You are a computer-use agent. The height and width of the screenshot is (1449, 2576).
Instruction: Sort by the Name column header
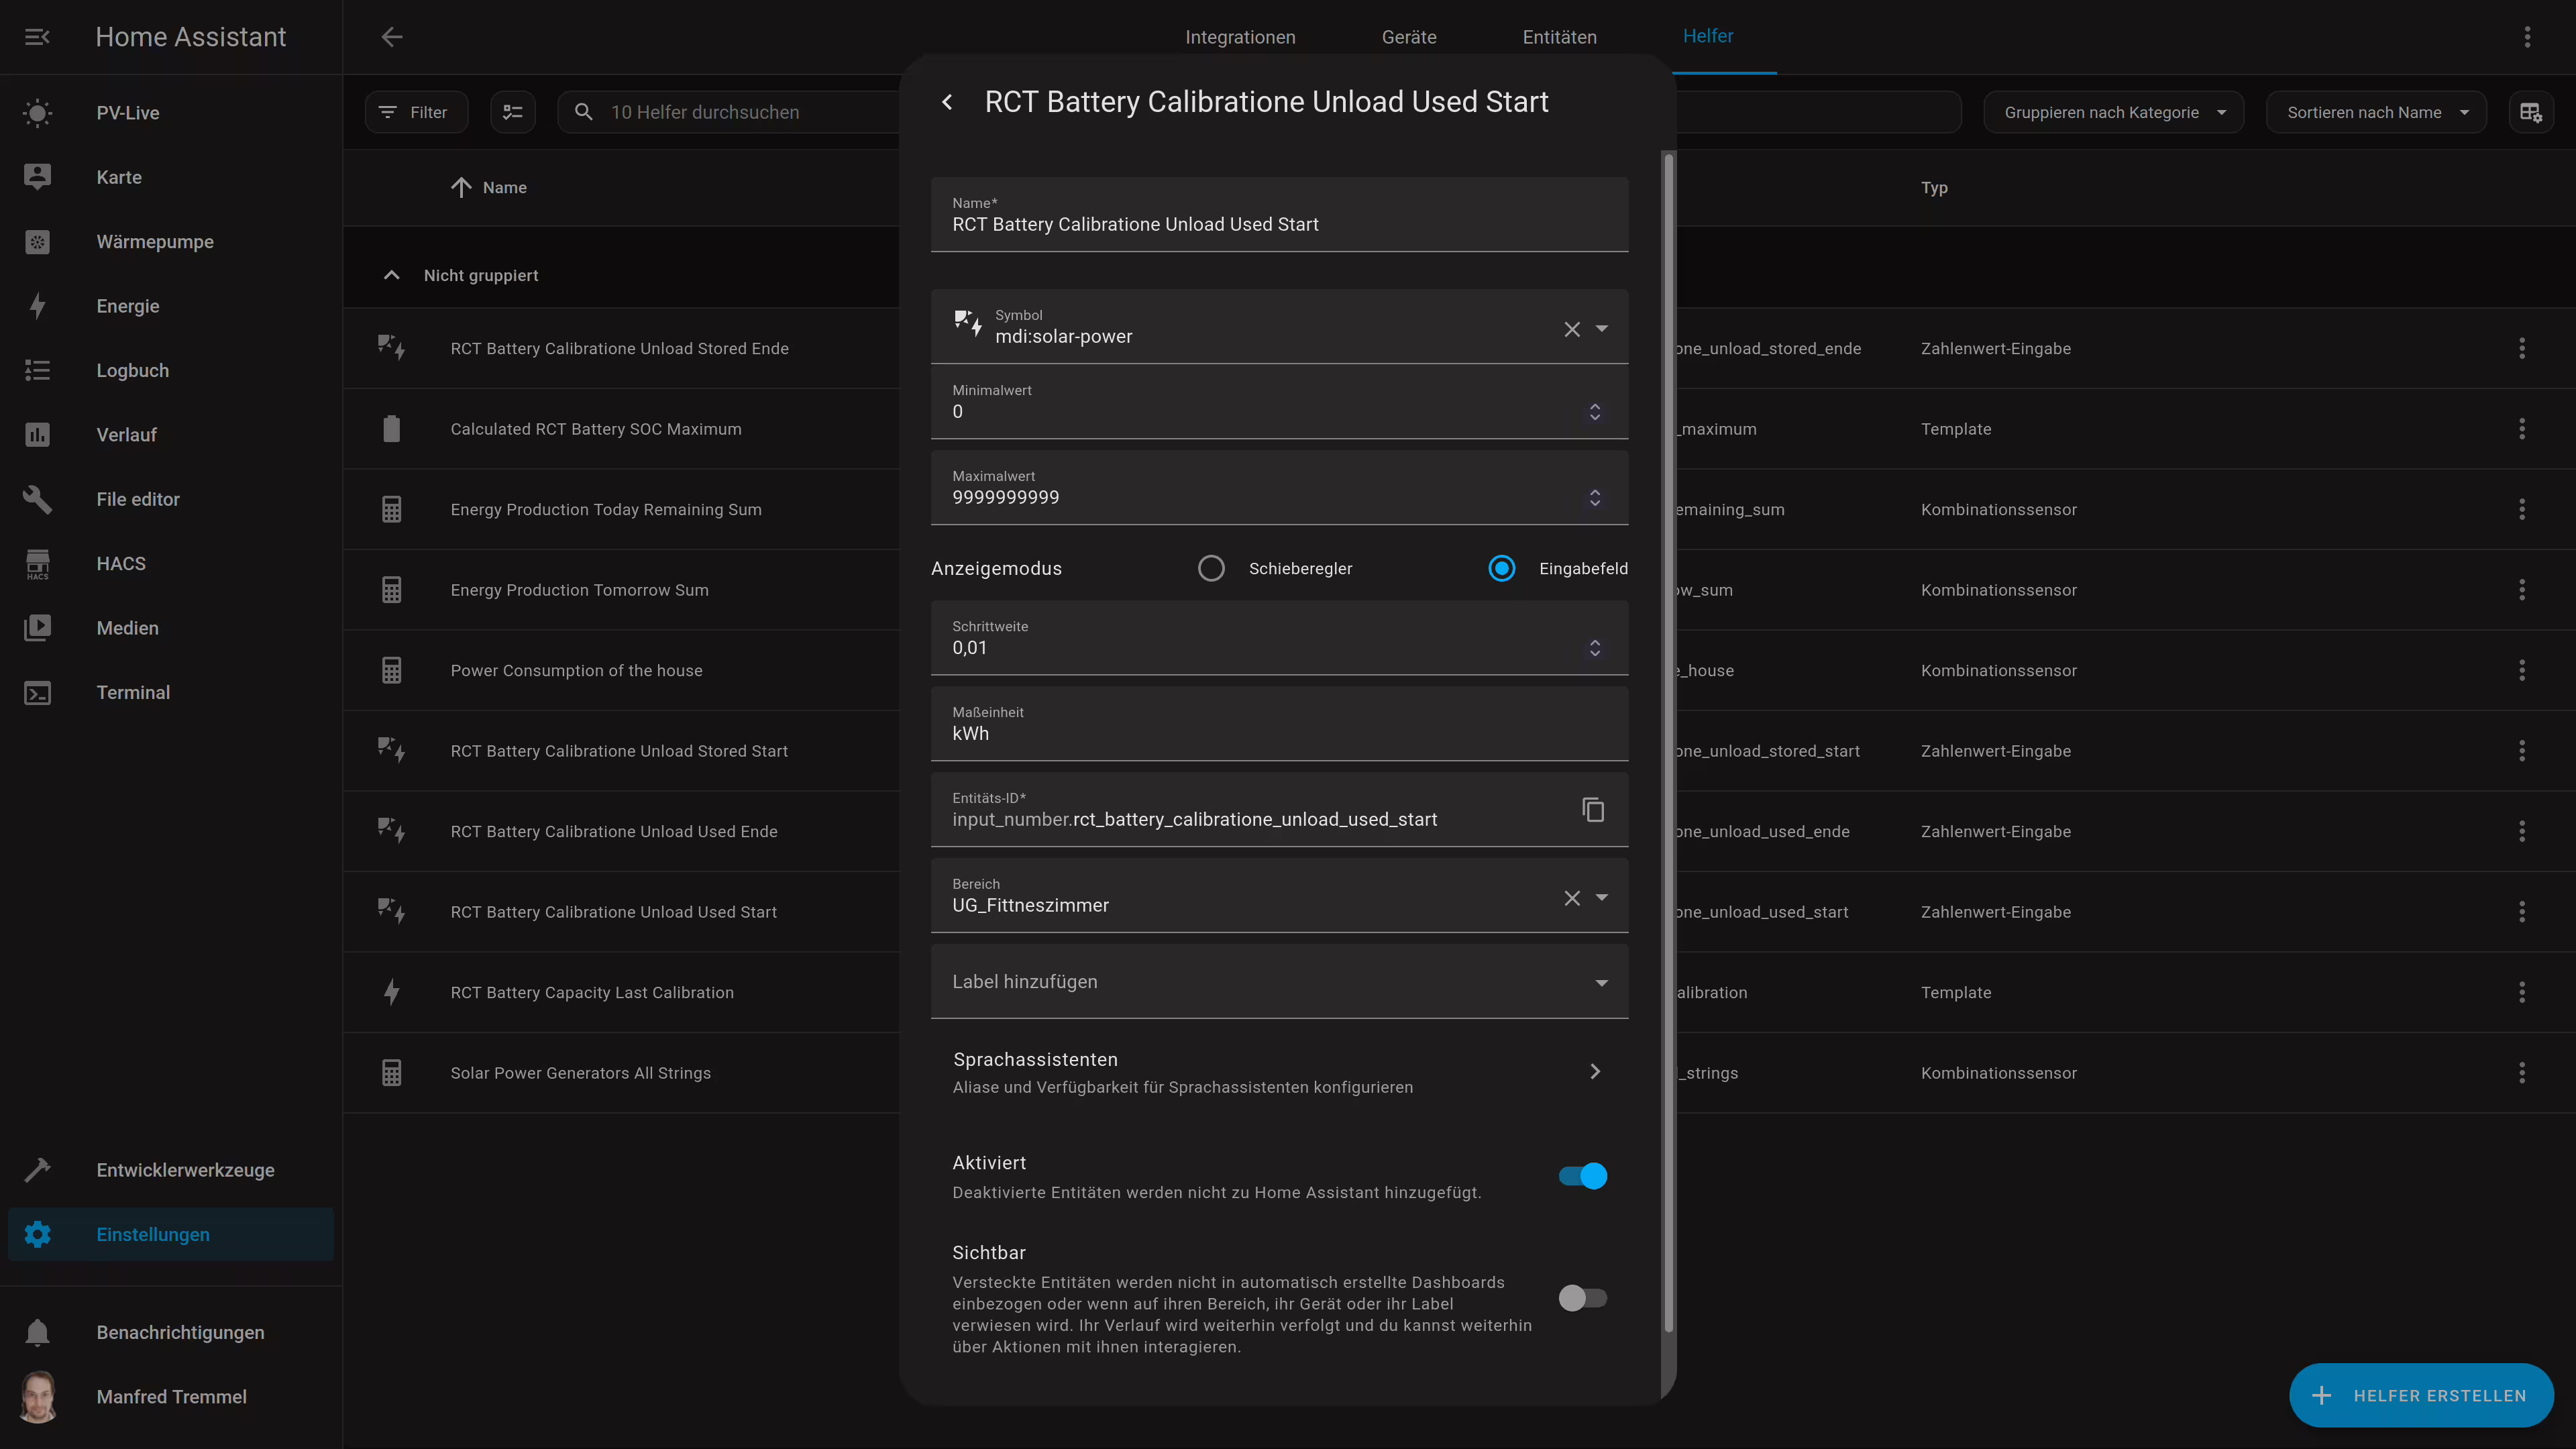point(504,187)
